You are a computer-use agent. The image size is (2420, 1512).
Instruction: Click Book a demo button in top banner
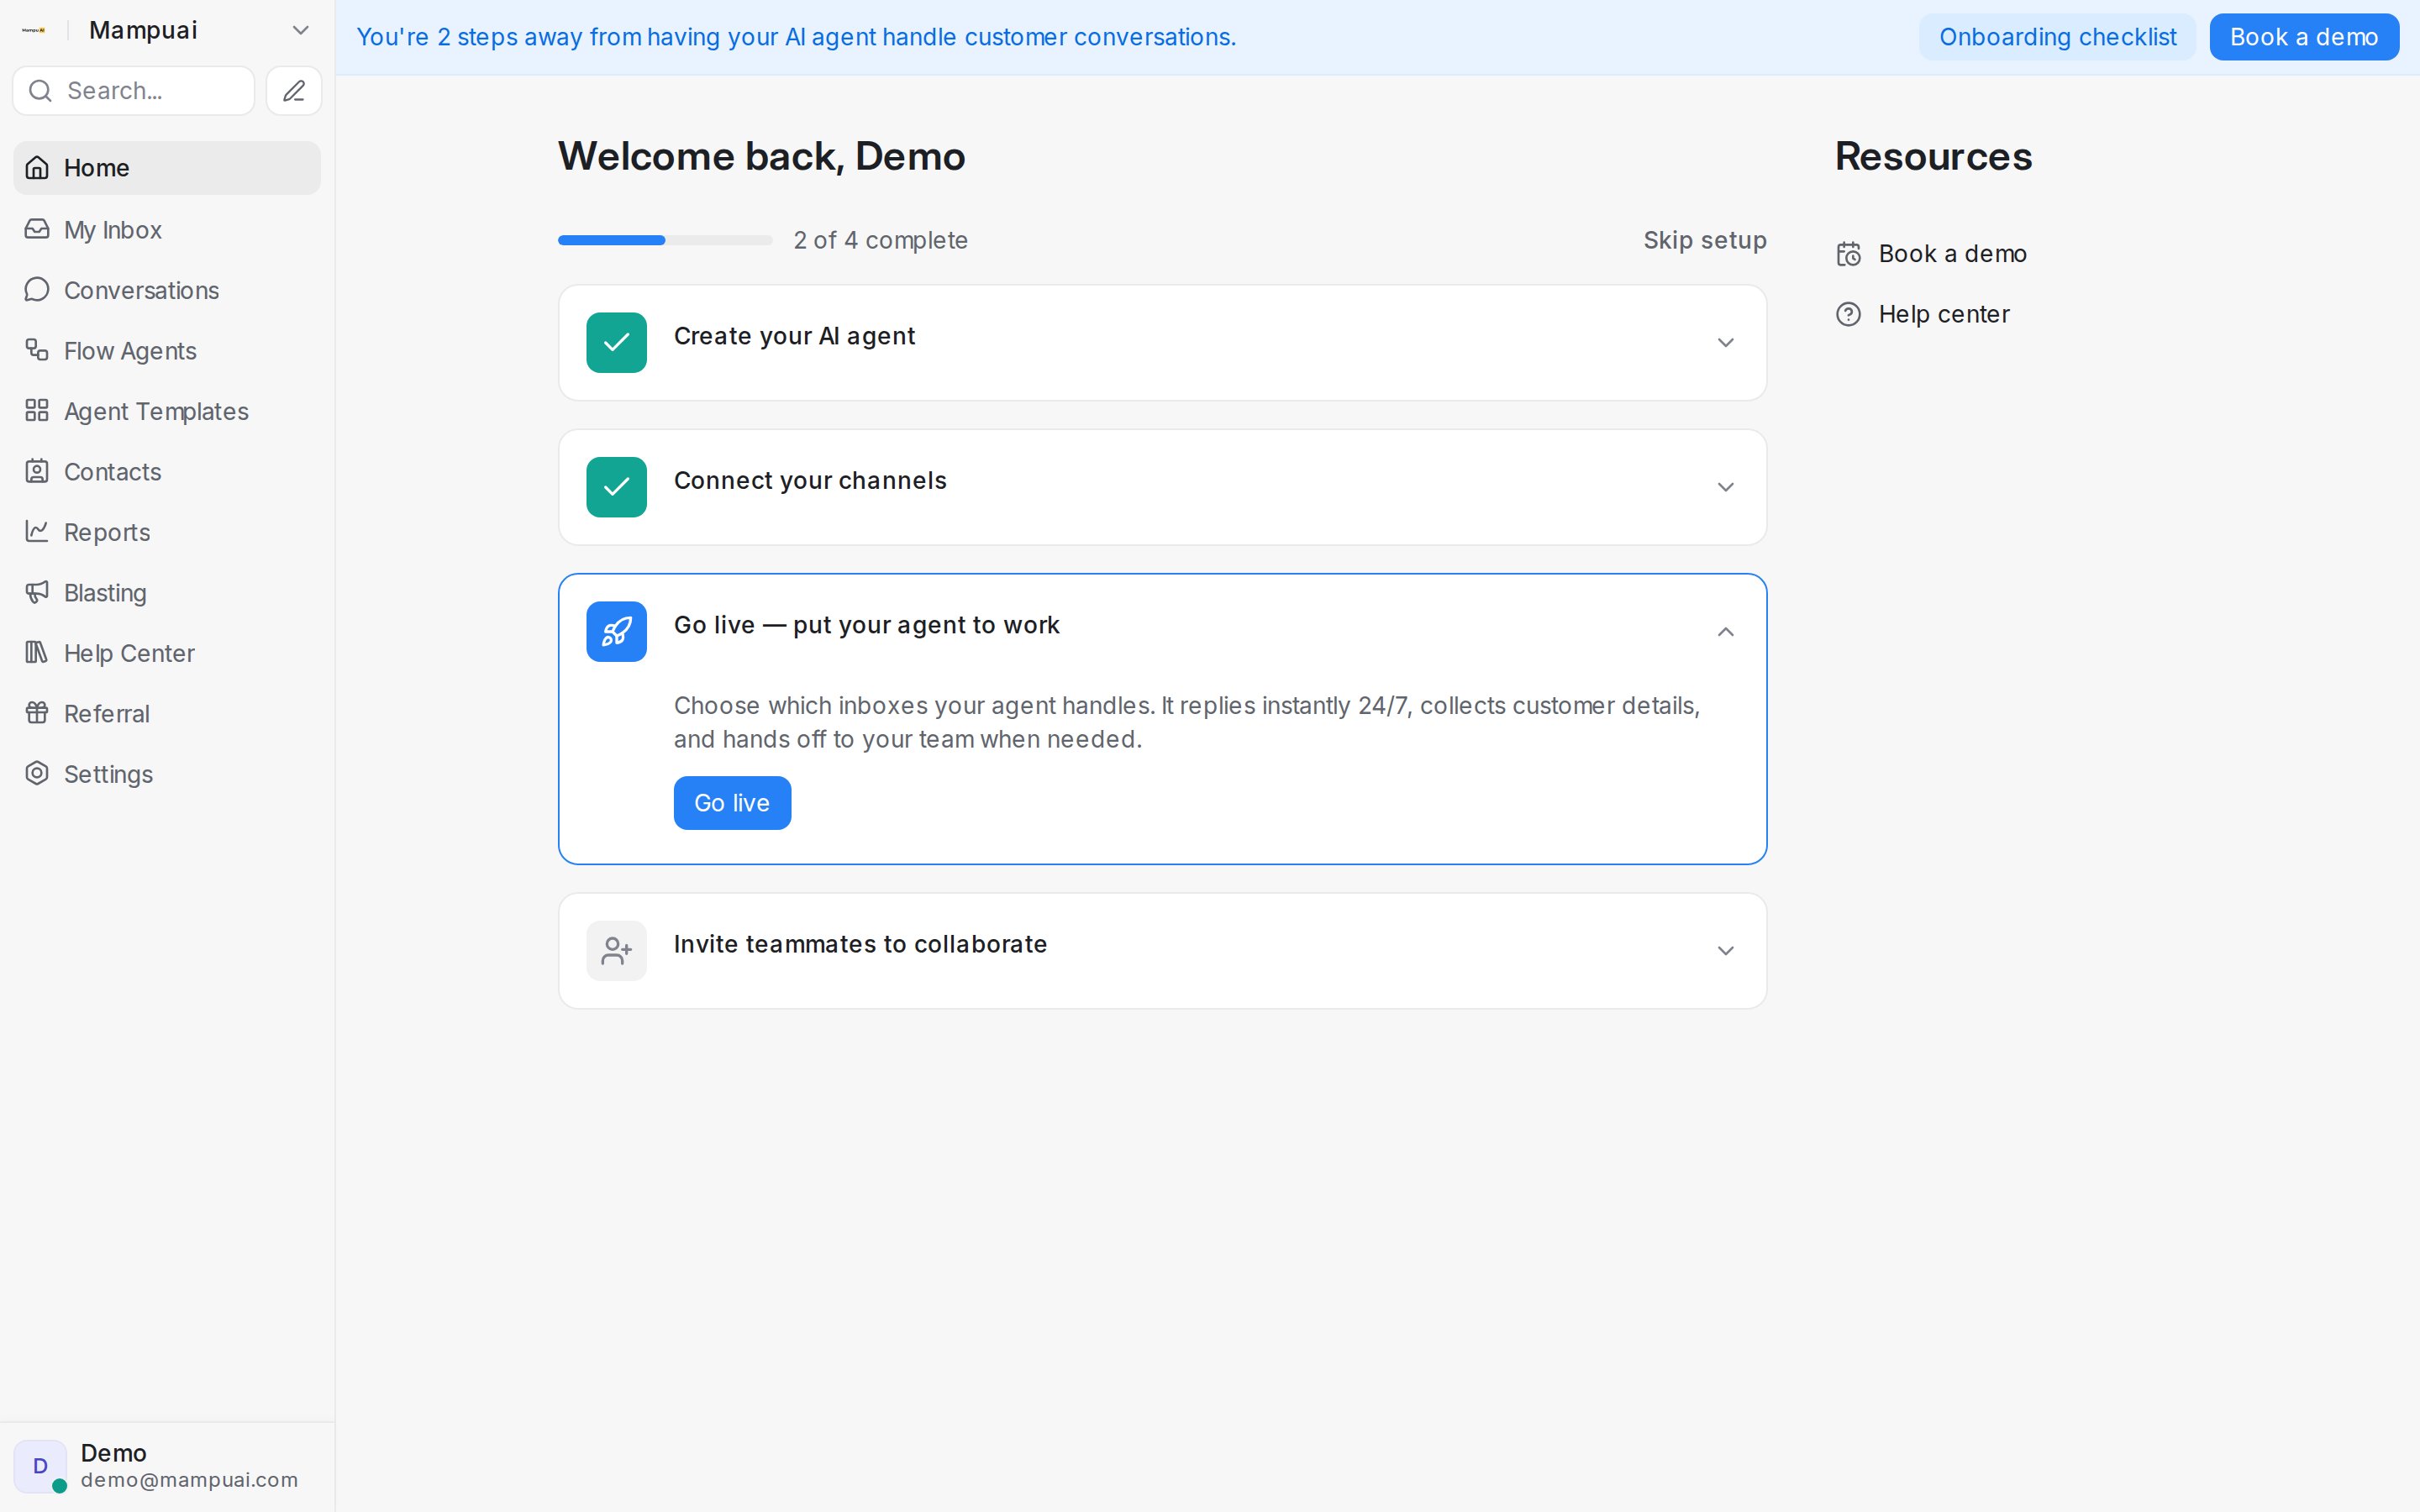coord(2303,37)
